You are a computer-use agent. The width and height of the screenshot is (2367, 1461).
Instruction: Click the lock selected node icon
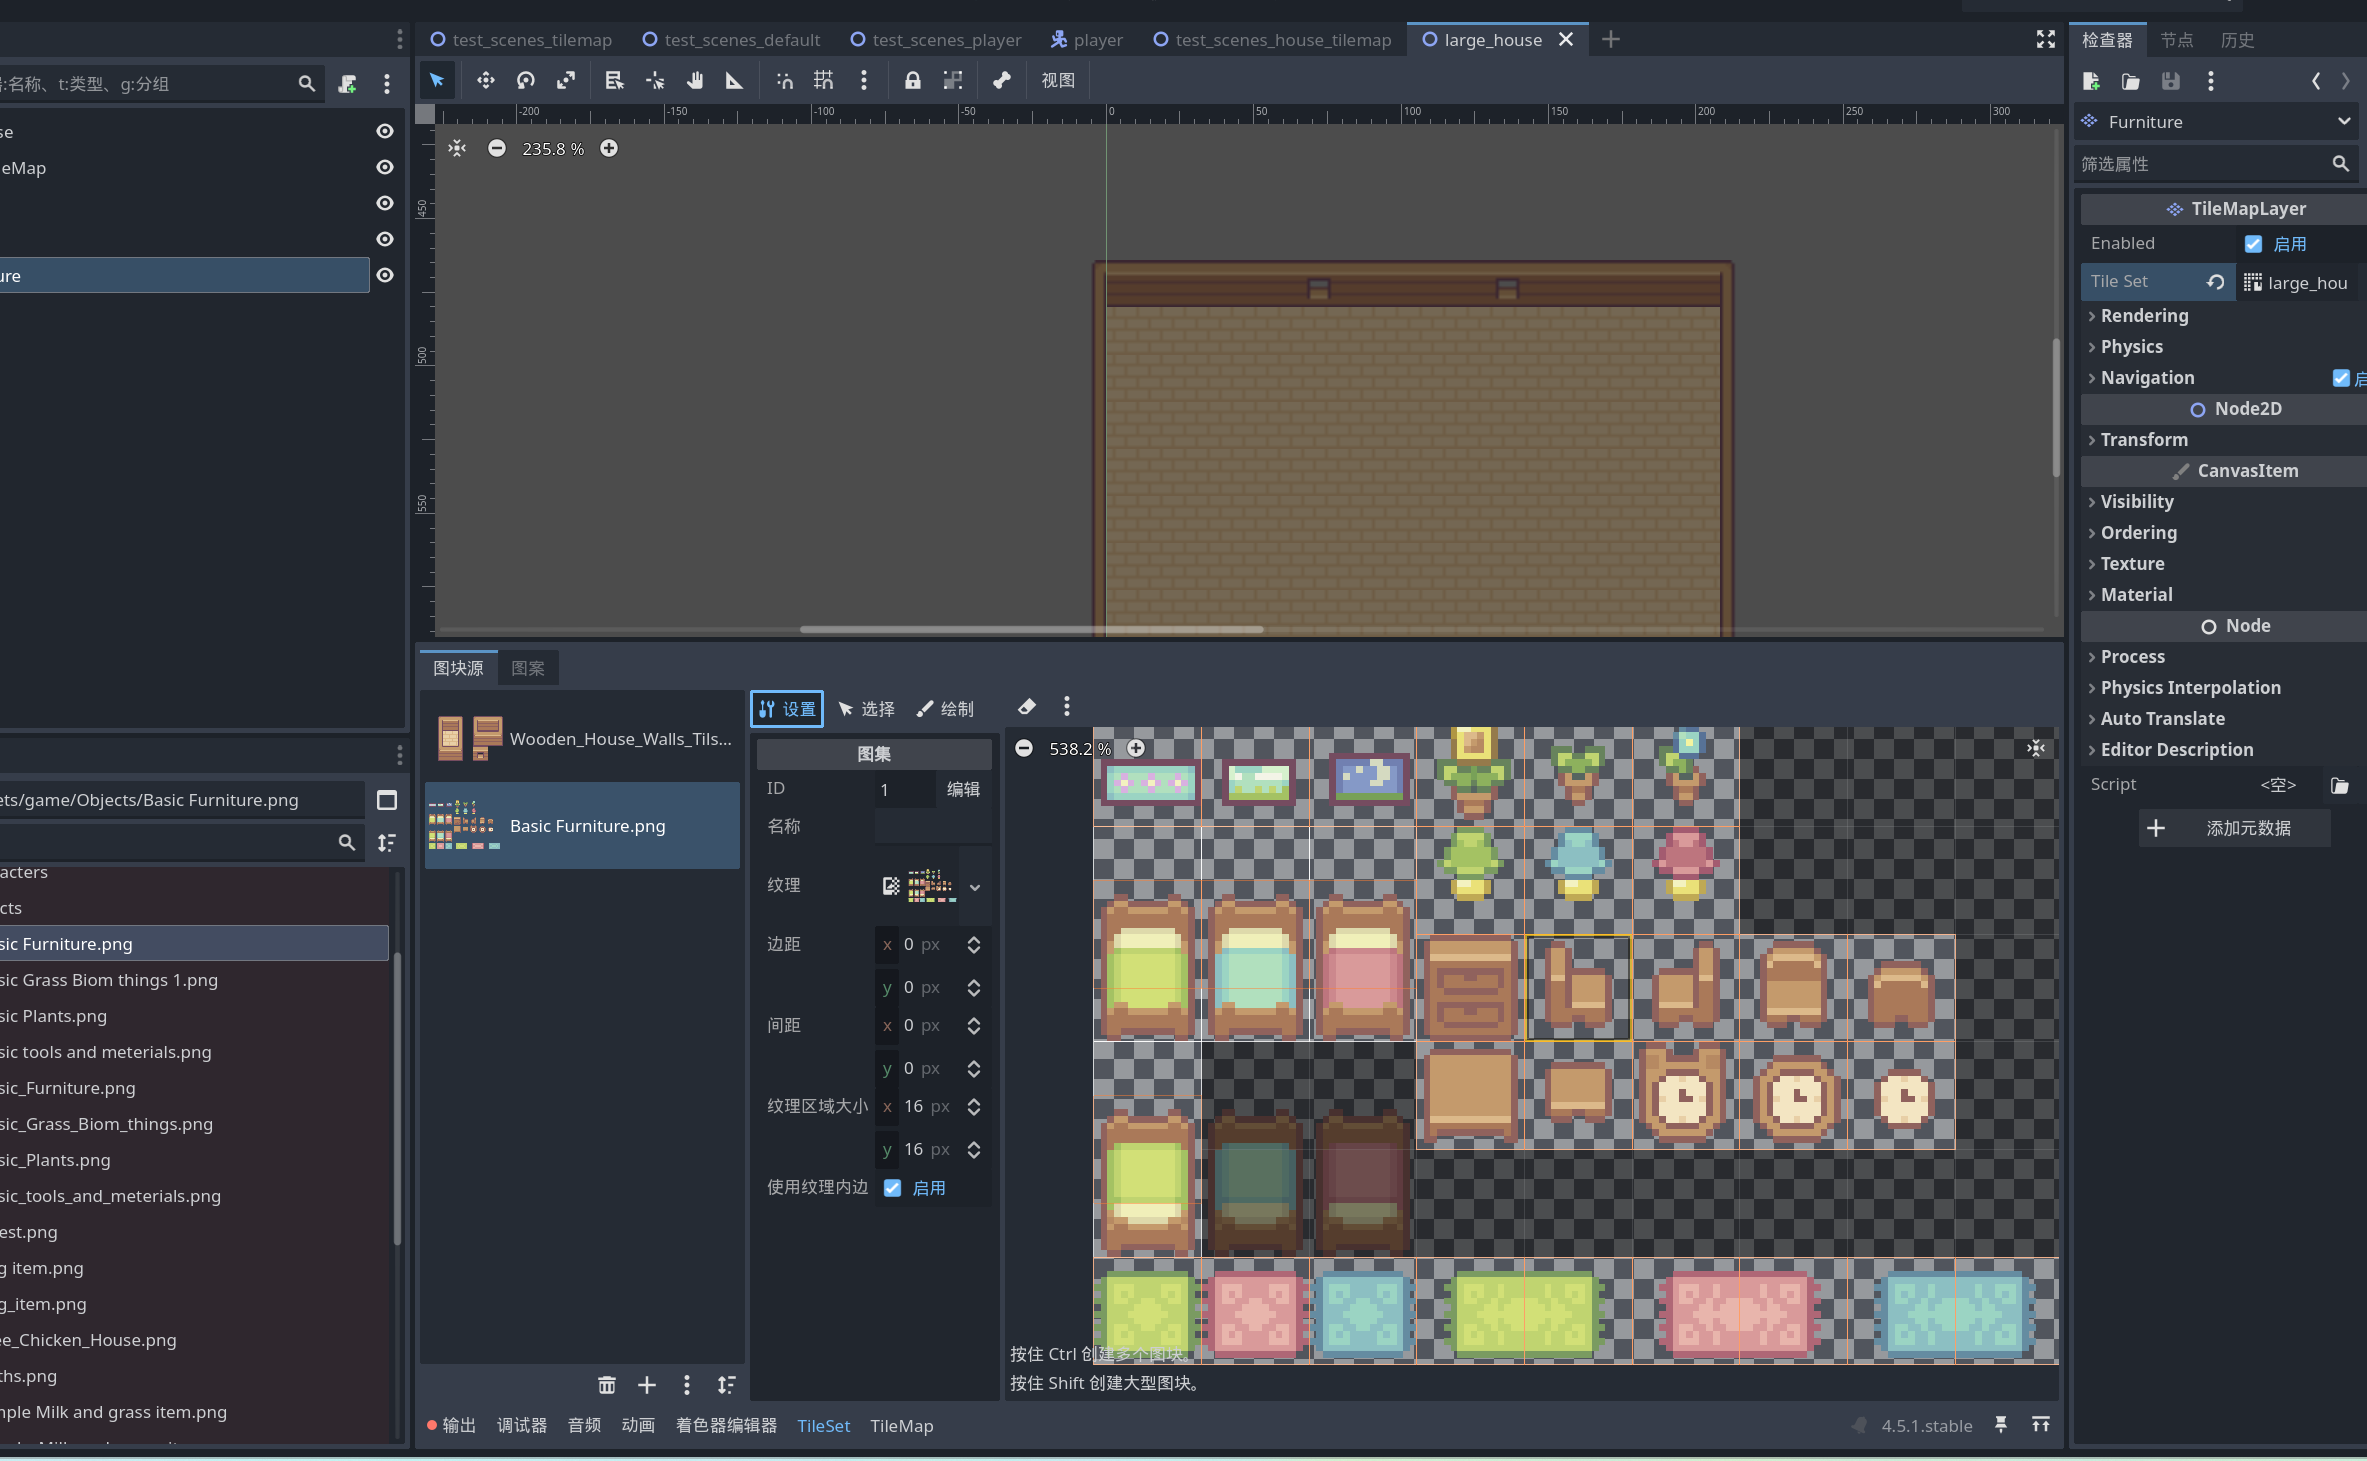pyautogui.click(x=912, y=80)
